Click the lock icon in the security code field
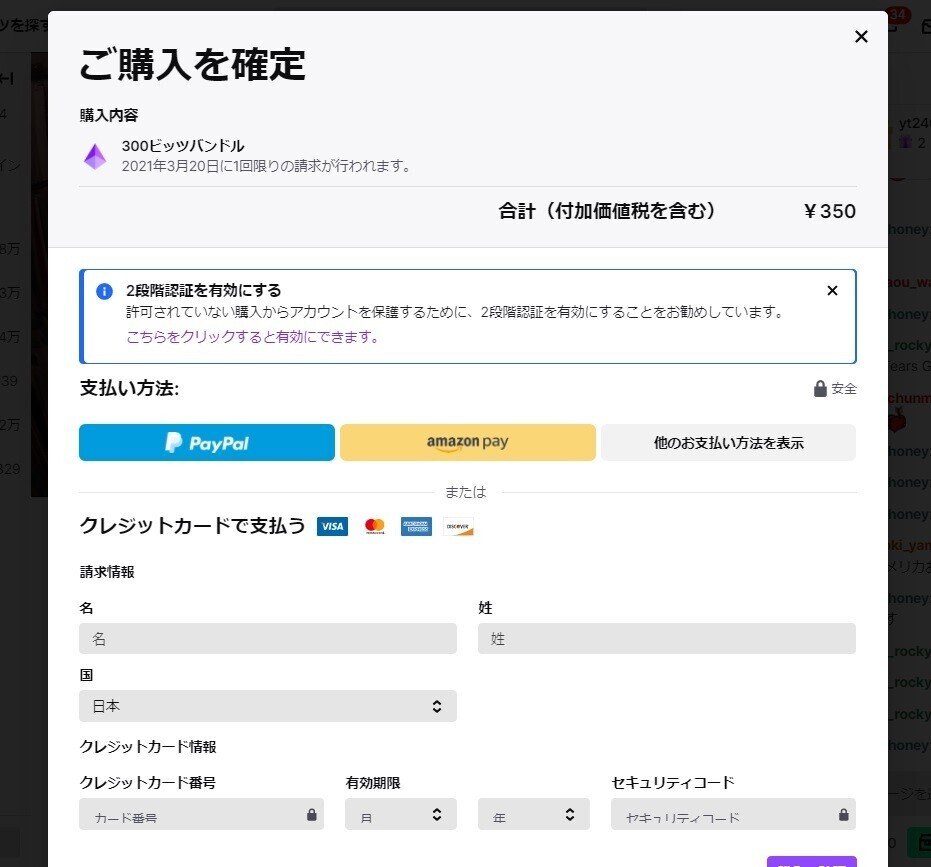This screenshot has height=867, width=931. coord(843,814)
